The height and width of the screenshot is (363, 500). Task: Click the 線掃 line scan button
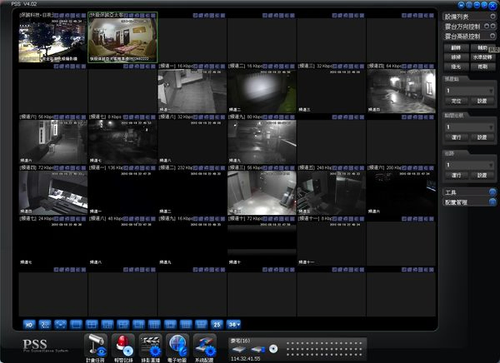tap(456, 57)
